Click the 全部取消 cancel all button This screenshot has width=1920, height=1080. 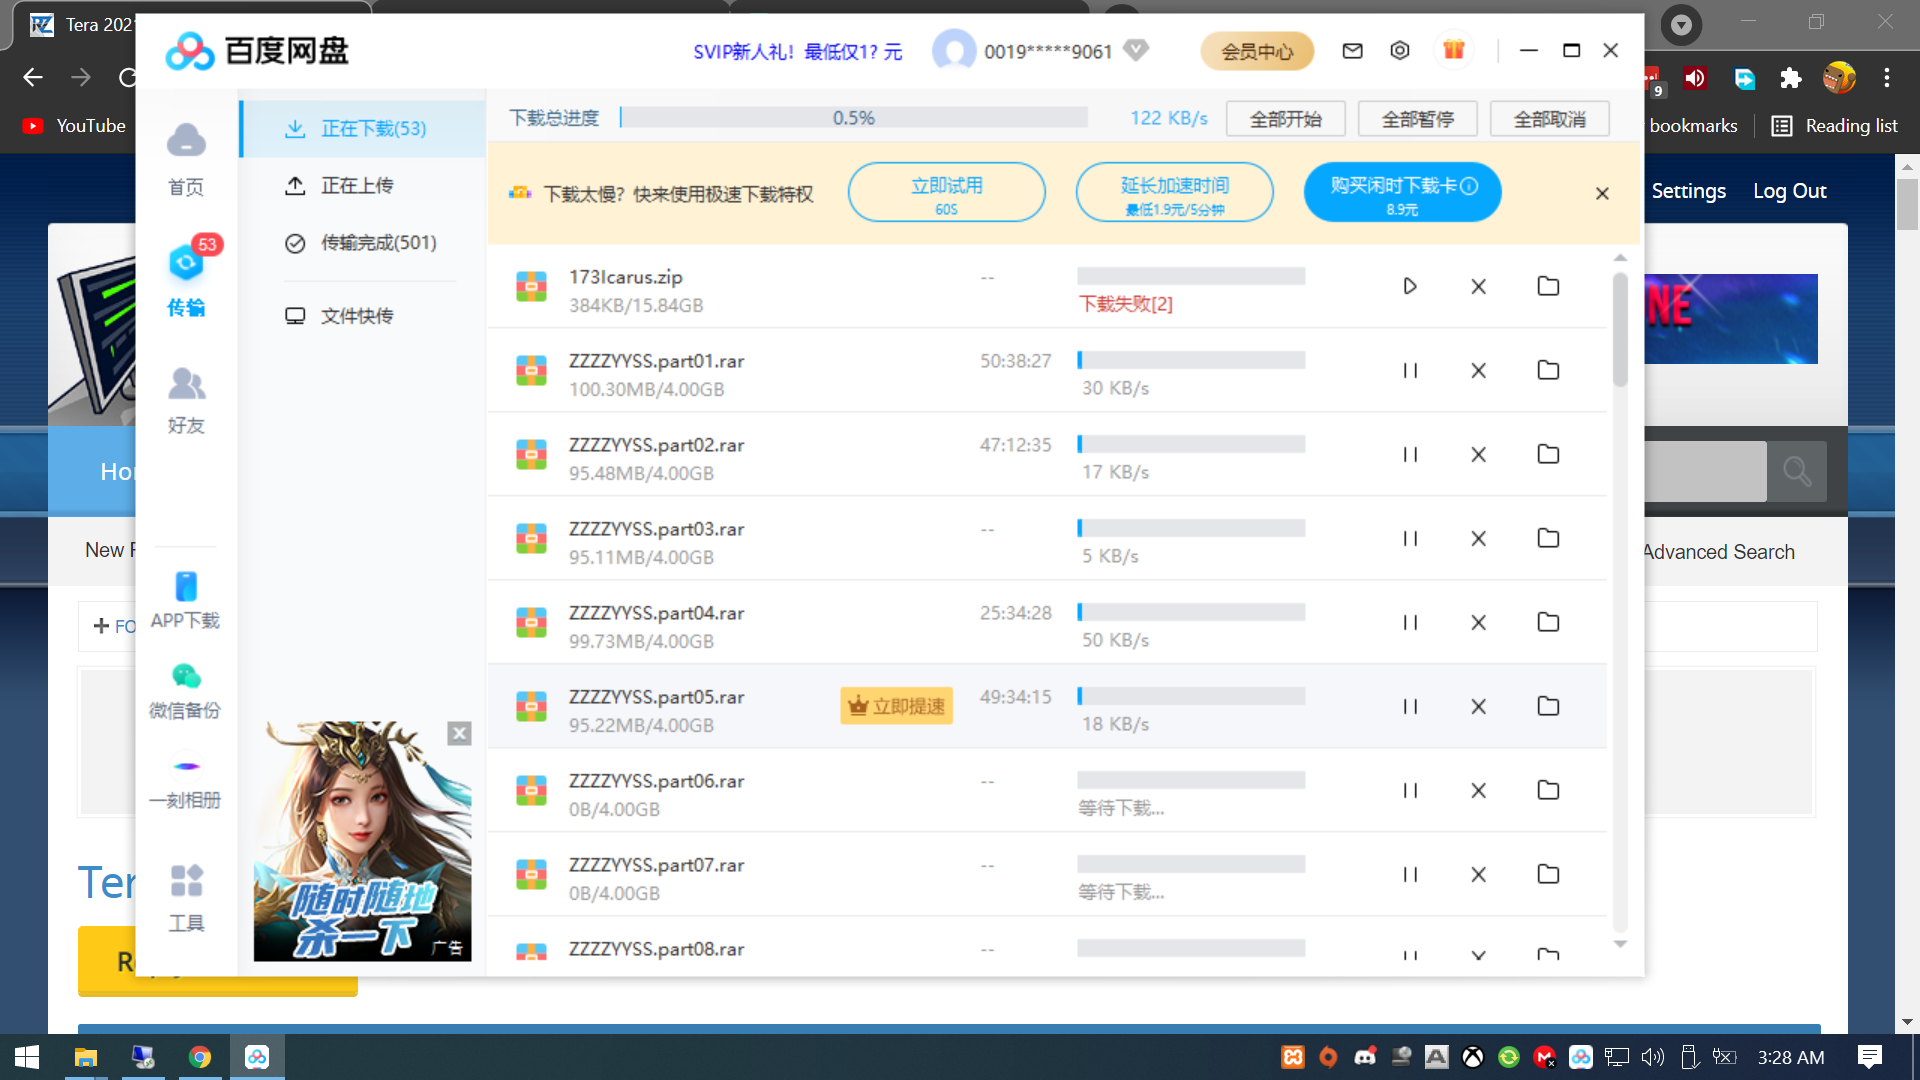[x=1549, y=119]
